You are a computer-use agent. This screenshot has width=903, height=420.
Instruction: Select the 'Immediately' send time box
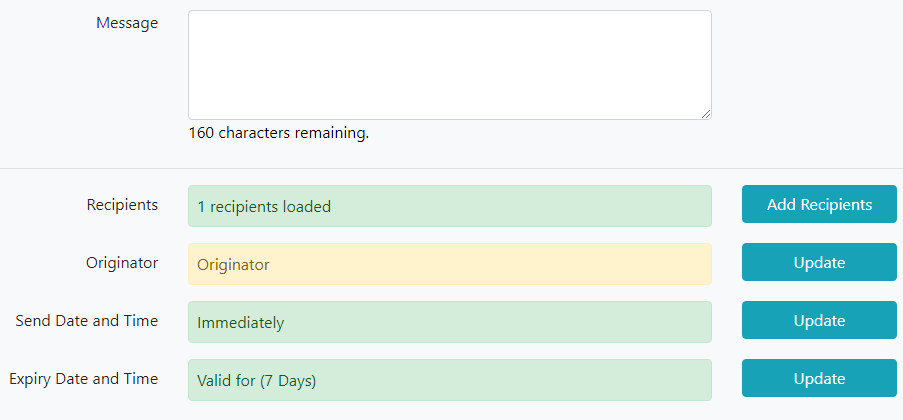450,322
